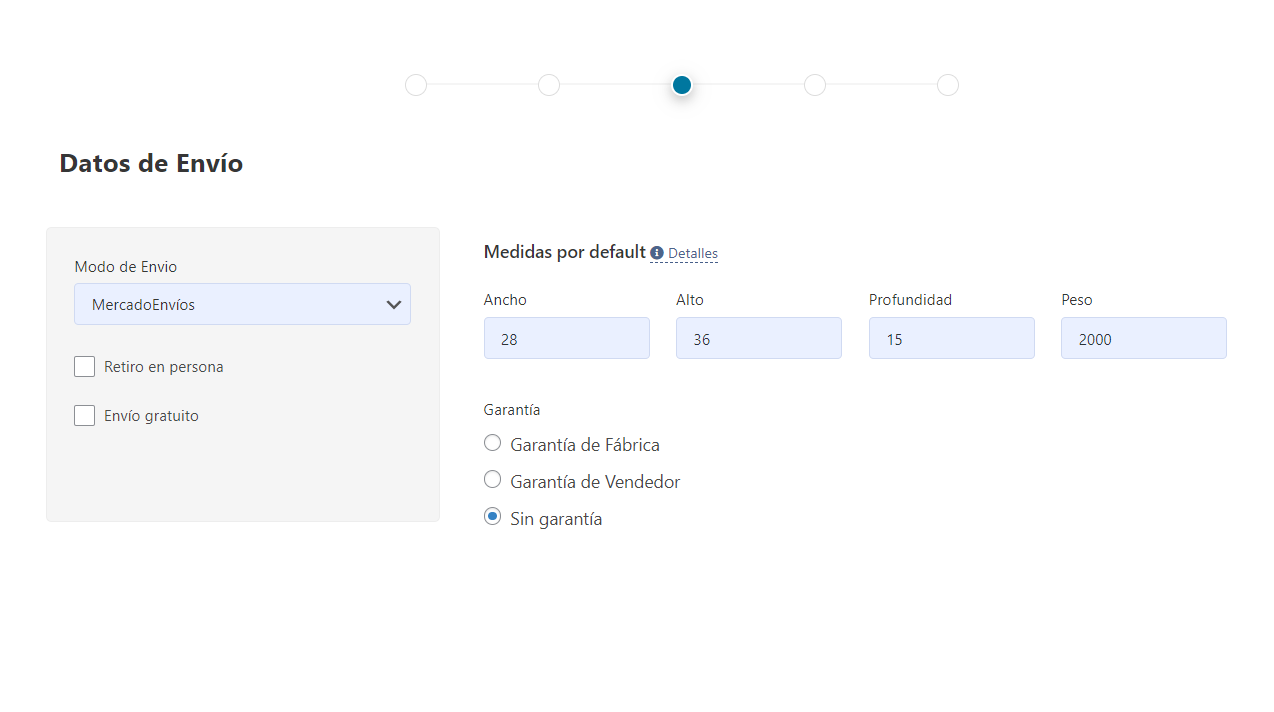Focus the Ancho input field
The width and height of the screenshot is (1274, 712).
(x=567, y=338)
